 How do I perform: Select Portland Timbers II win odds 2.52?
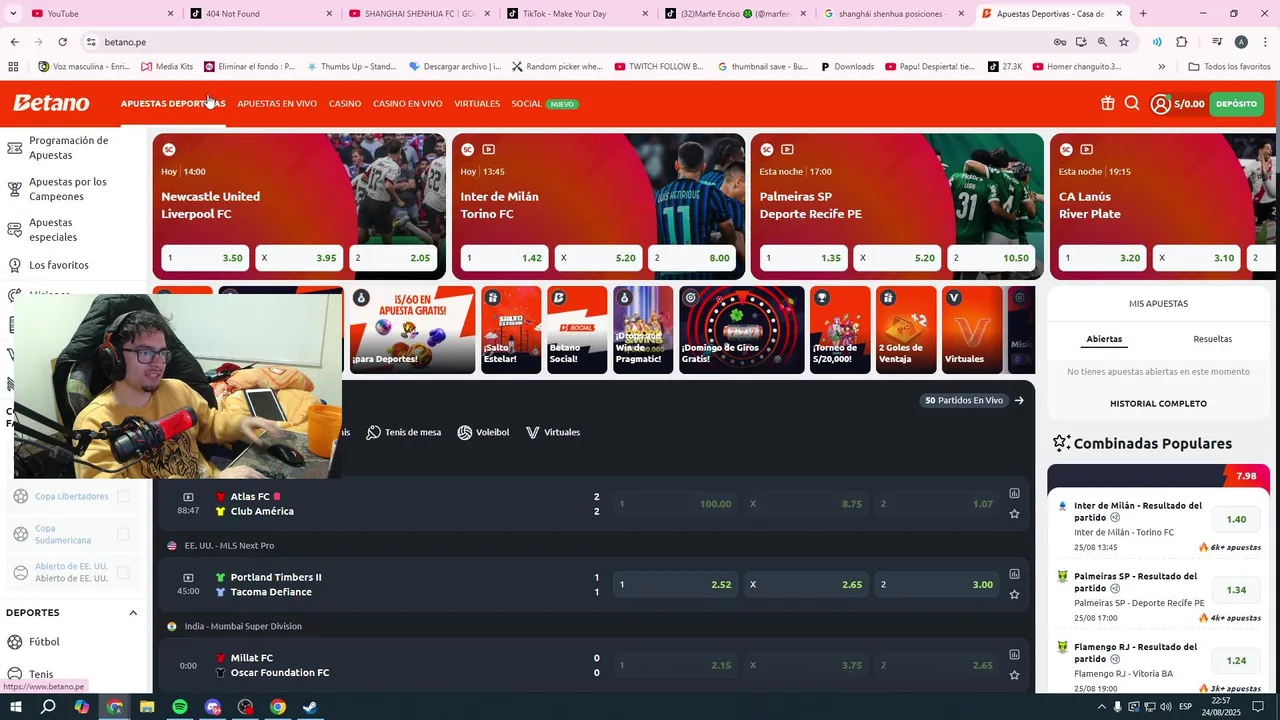click(675, 585)
